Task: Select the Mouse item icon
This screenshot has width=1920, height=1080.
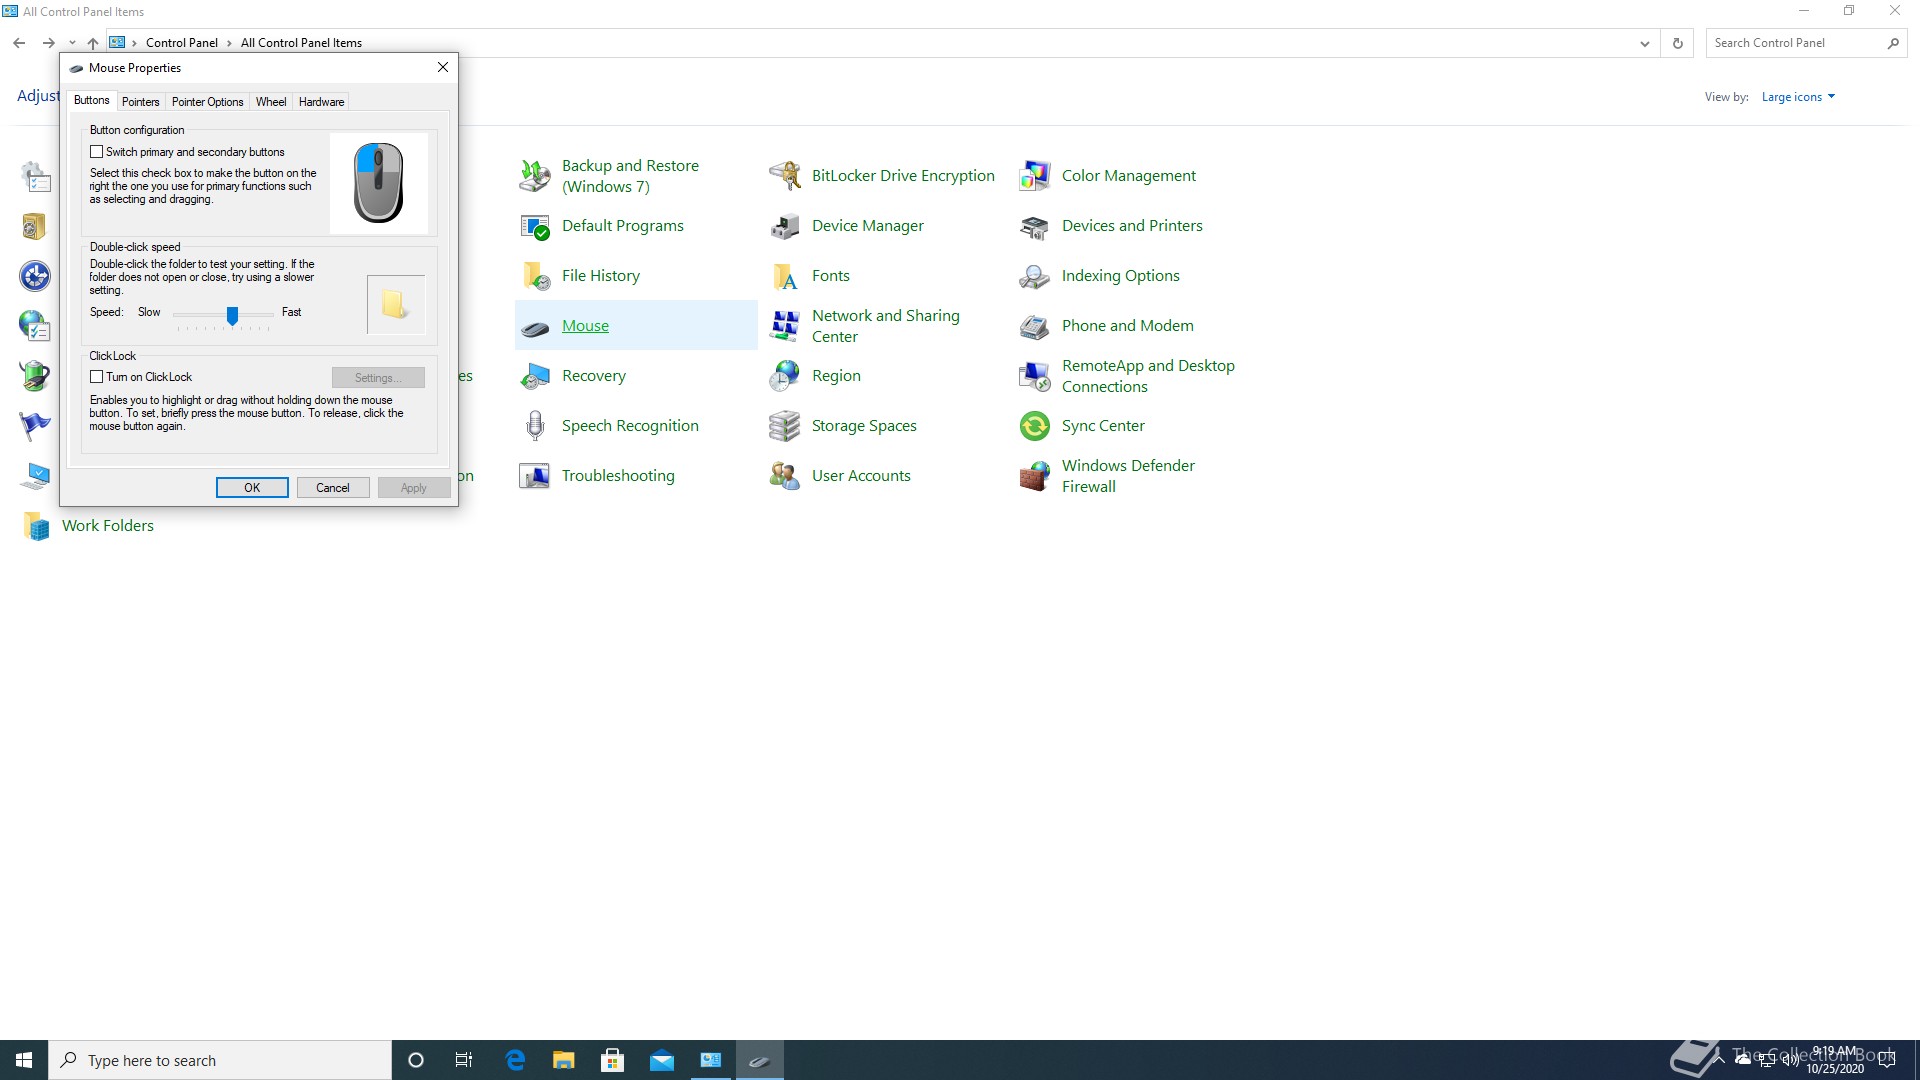Action: tap(535, 327)
